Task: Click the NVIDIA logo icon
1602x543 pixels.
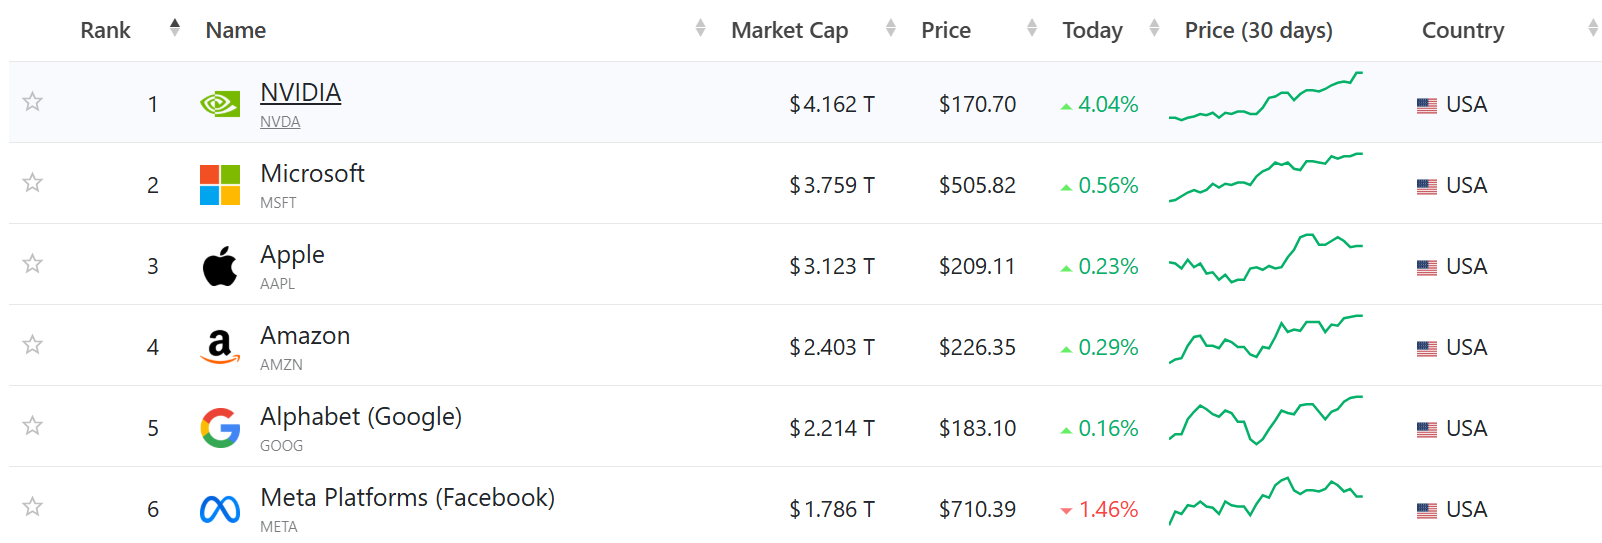Action: pyautogui.click(x=220, y=104)
